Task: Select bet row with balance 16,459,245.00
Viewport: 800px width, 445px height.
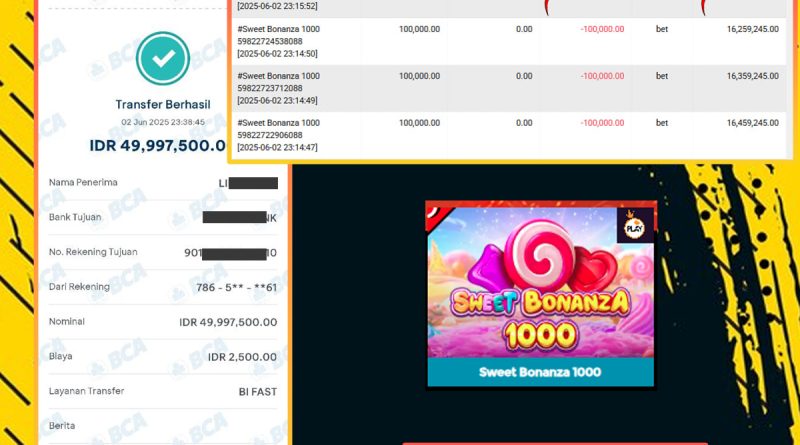Action: point(509,135)
